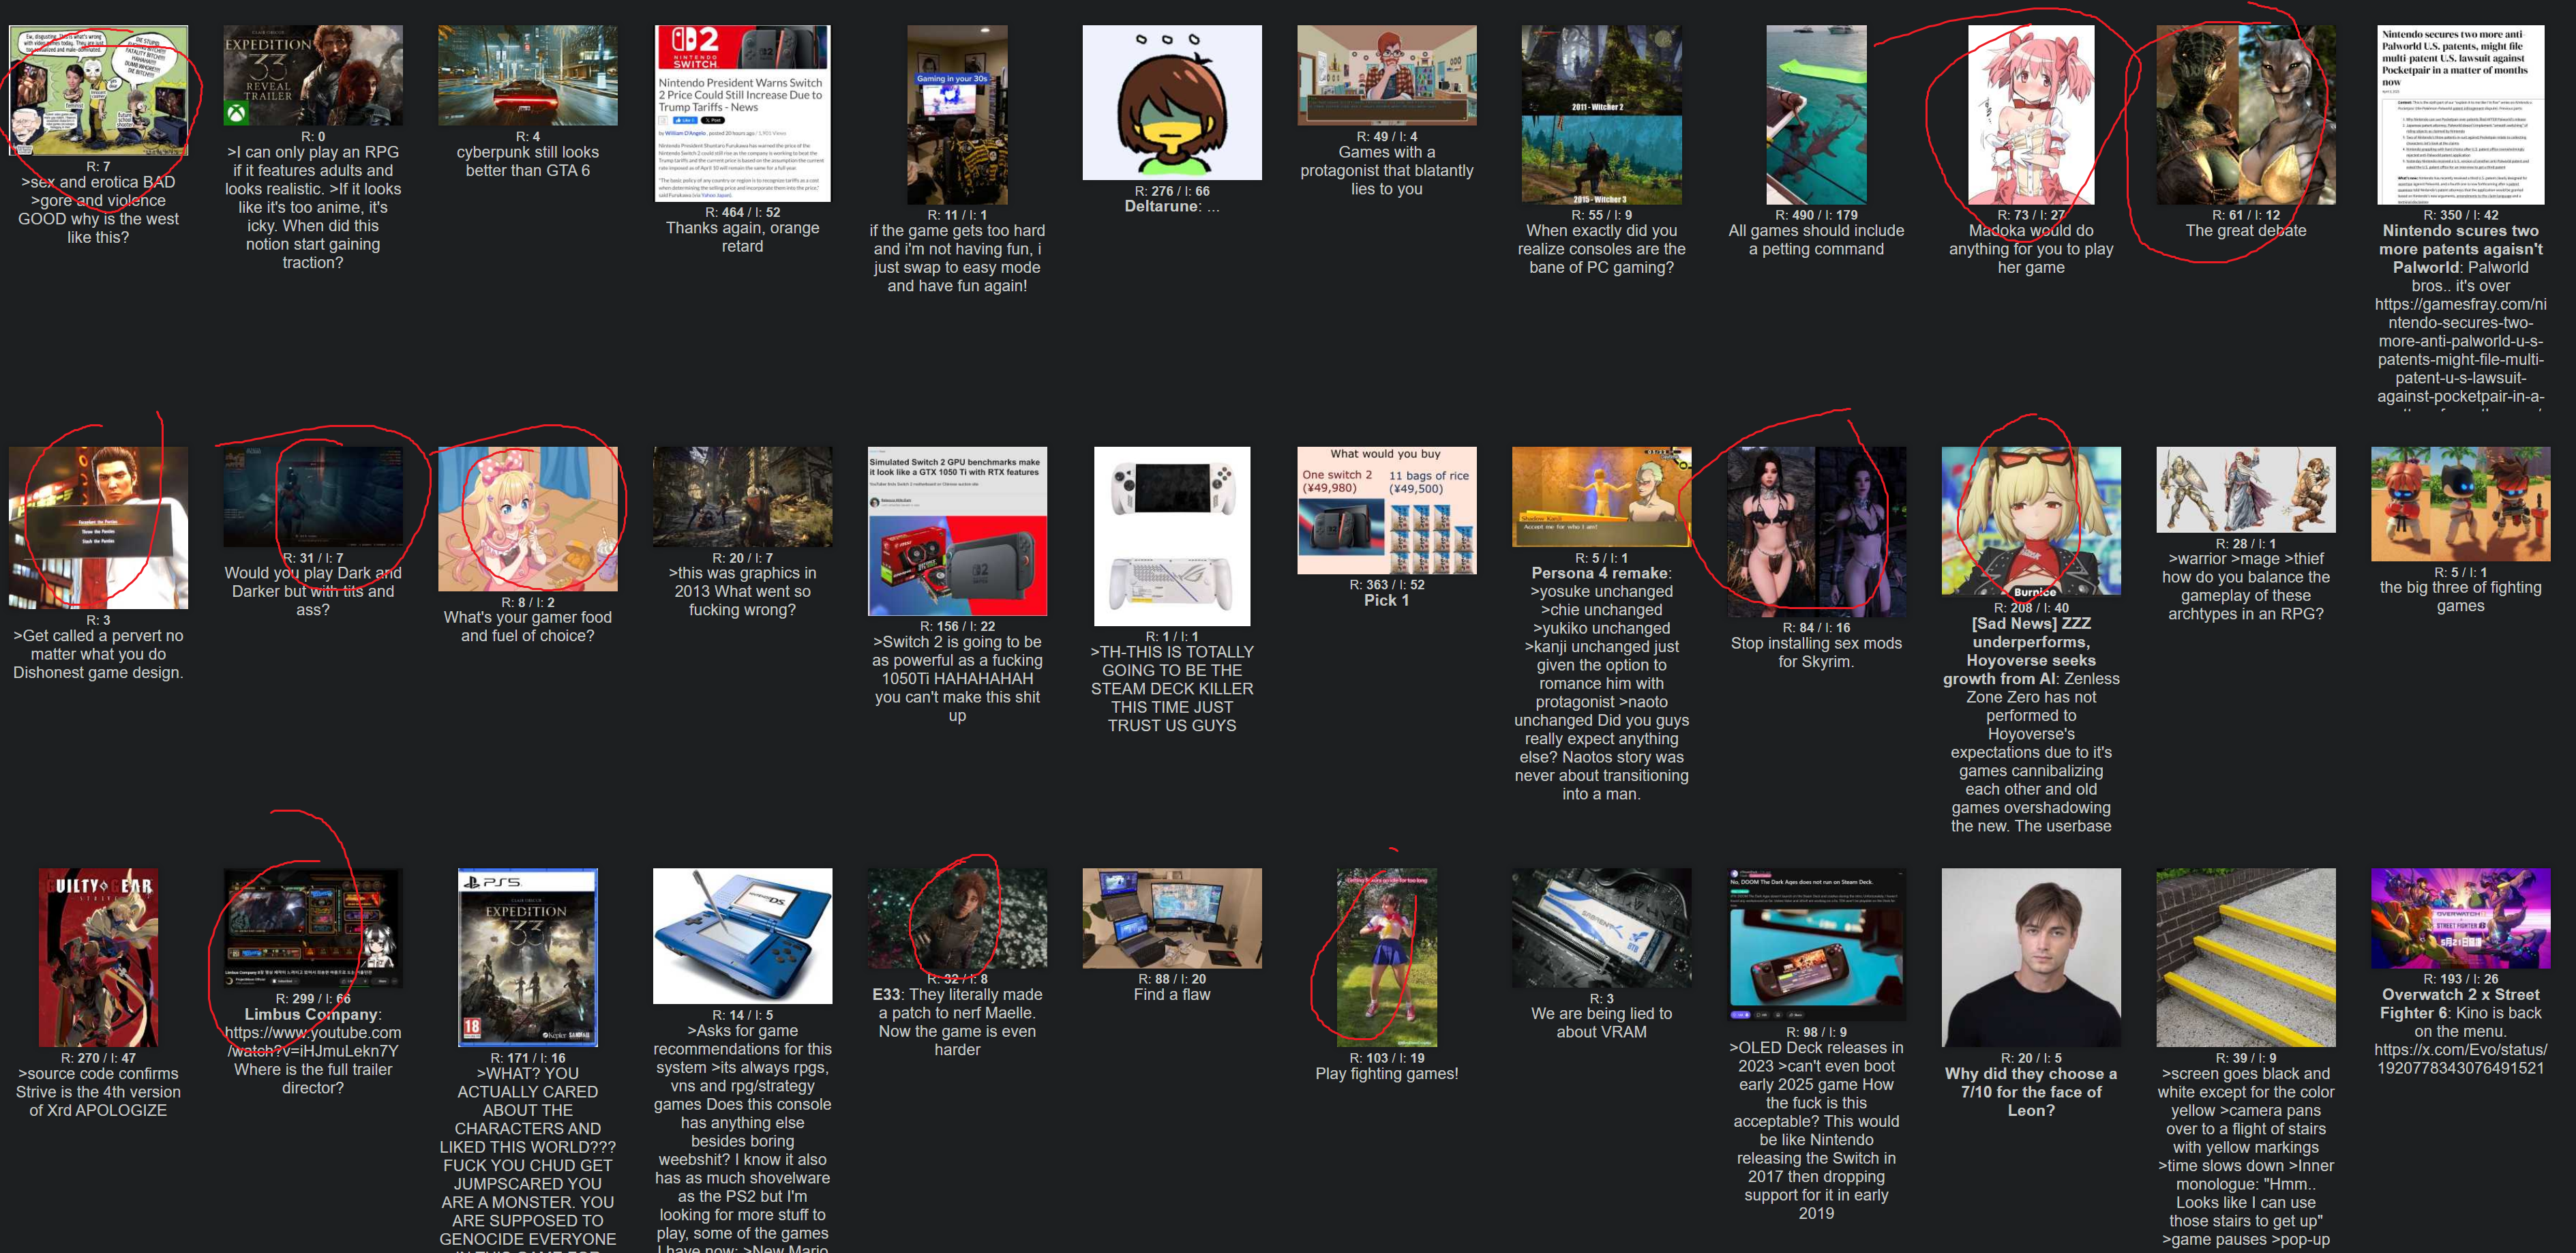Open the Deltarune character thumbnail
The width and height of the screenshot is (2576, 1253).
click(x=1172, y=103)
